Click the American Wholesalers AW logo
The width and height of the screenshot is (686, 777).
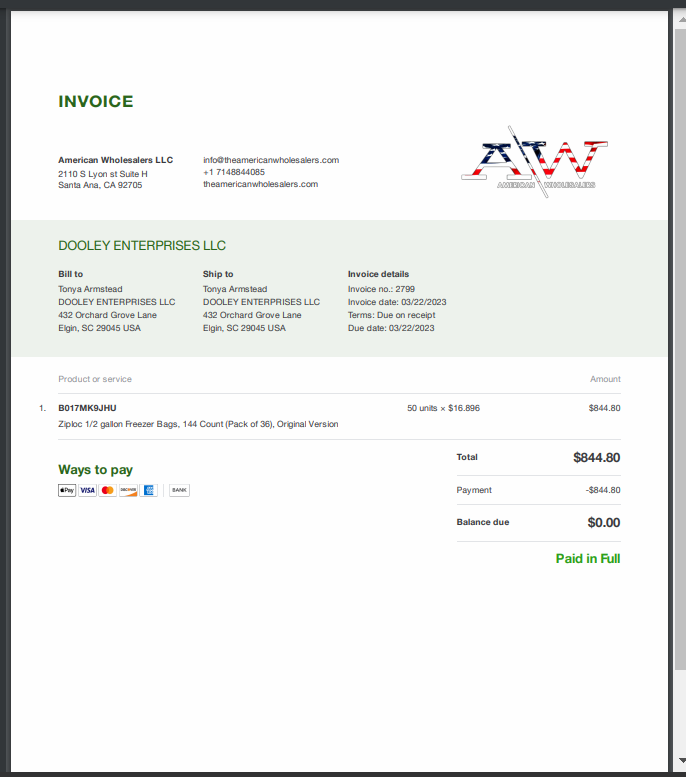[x=534, y=163]
